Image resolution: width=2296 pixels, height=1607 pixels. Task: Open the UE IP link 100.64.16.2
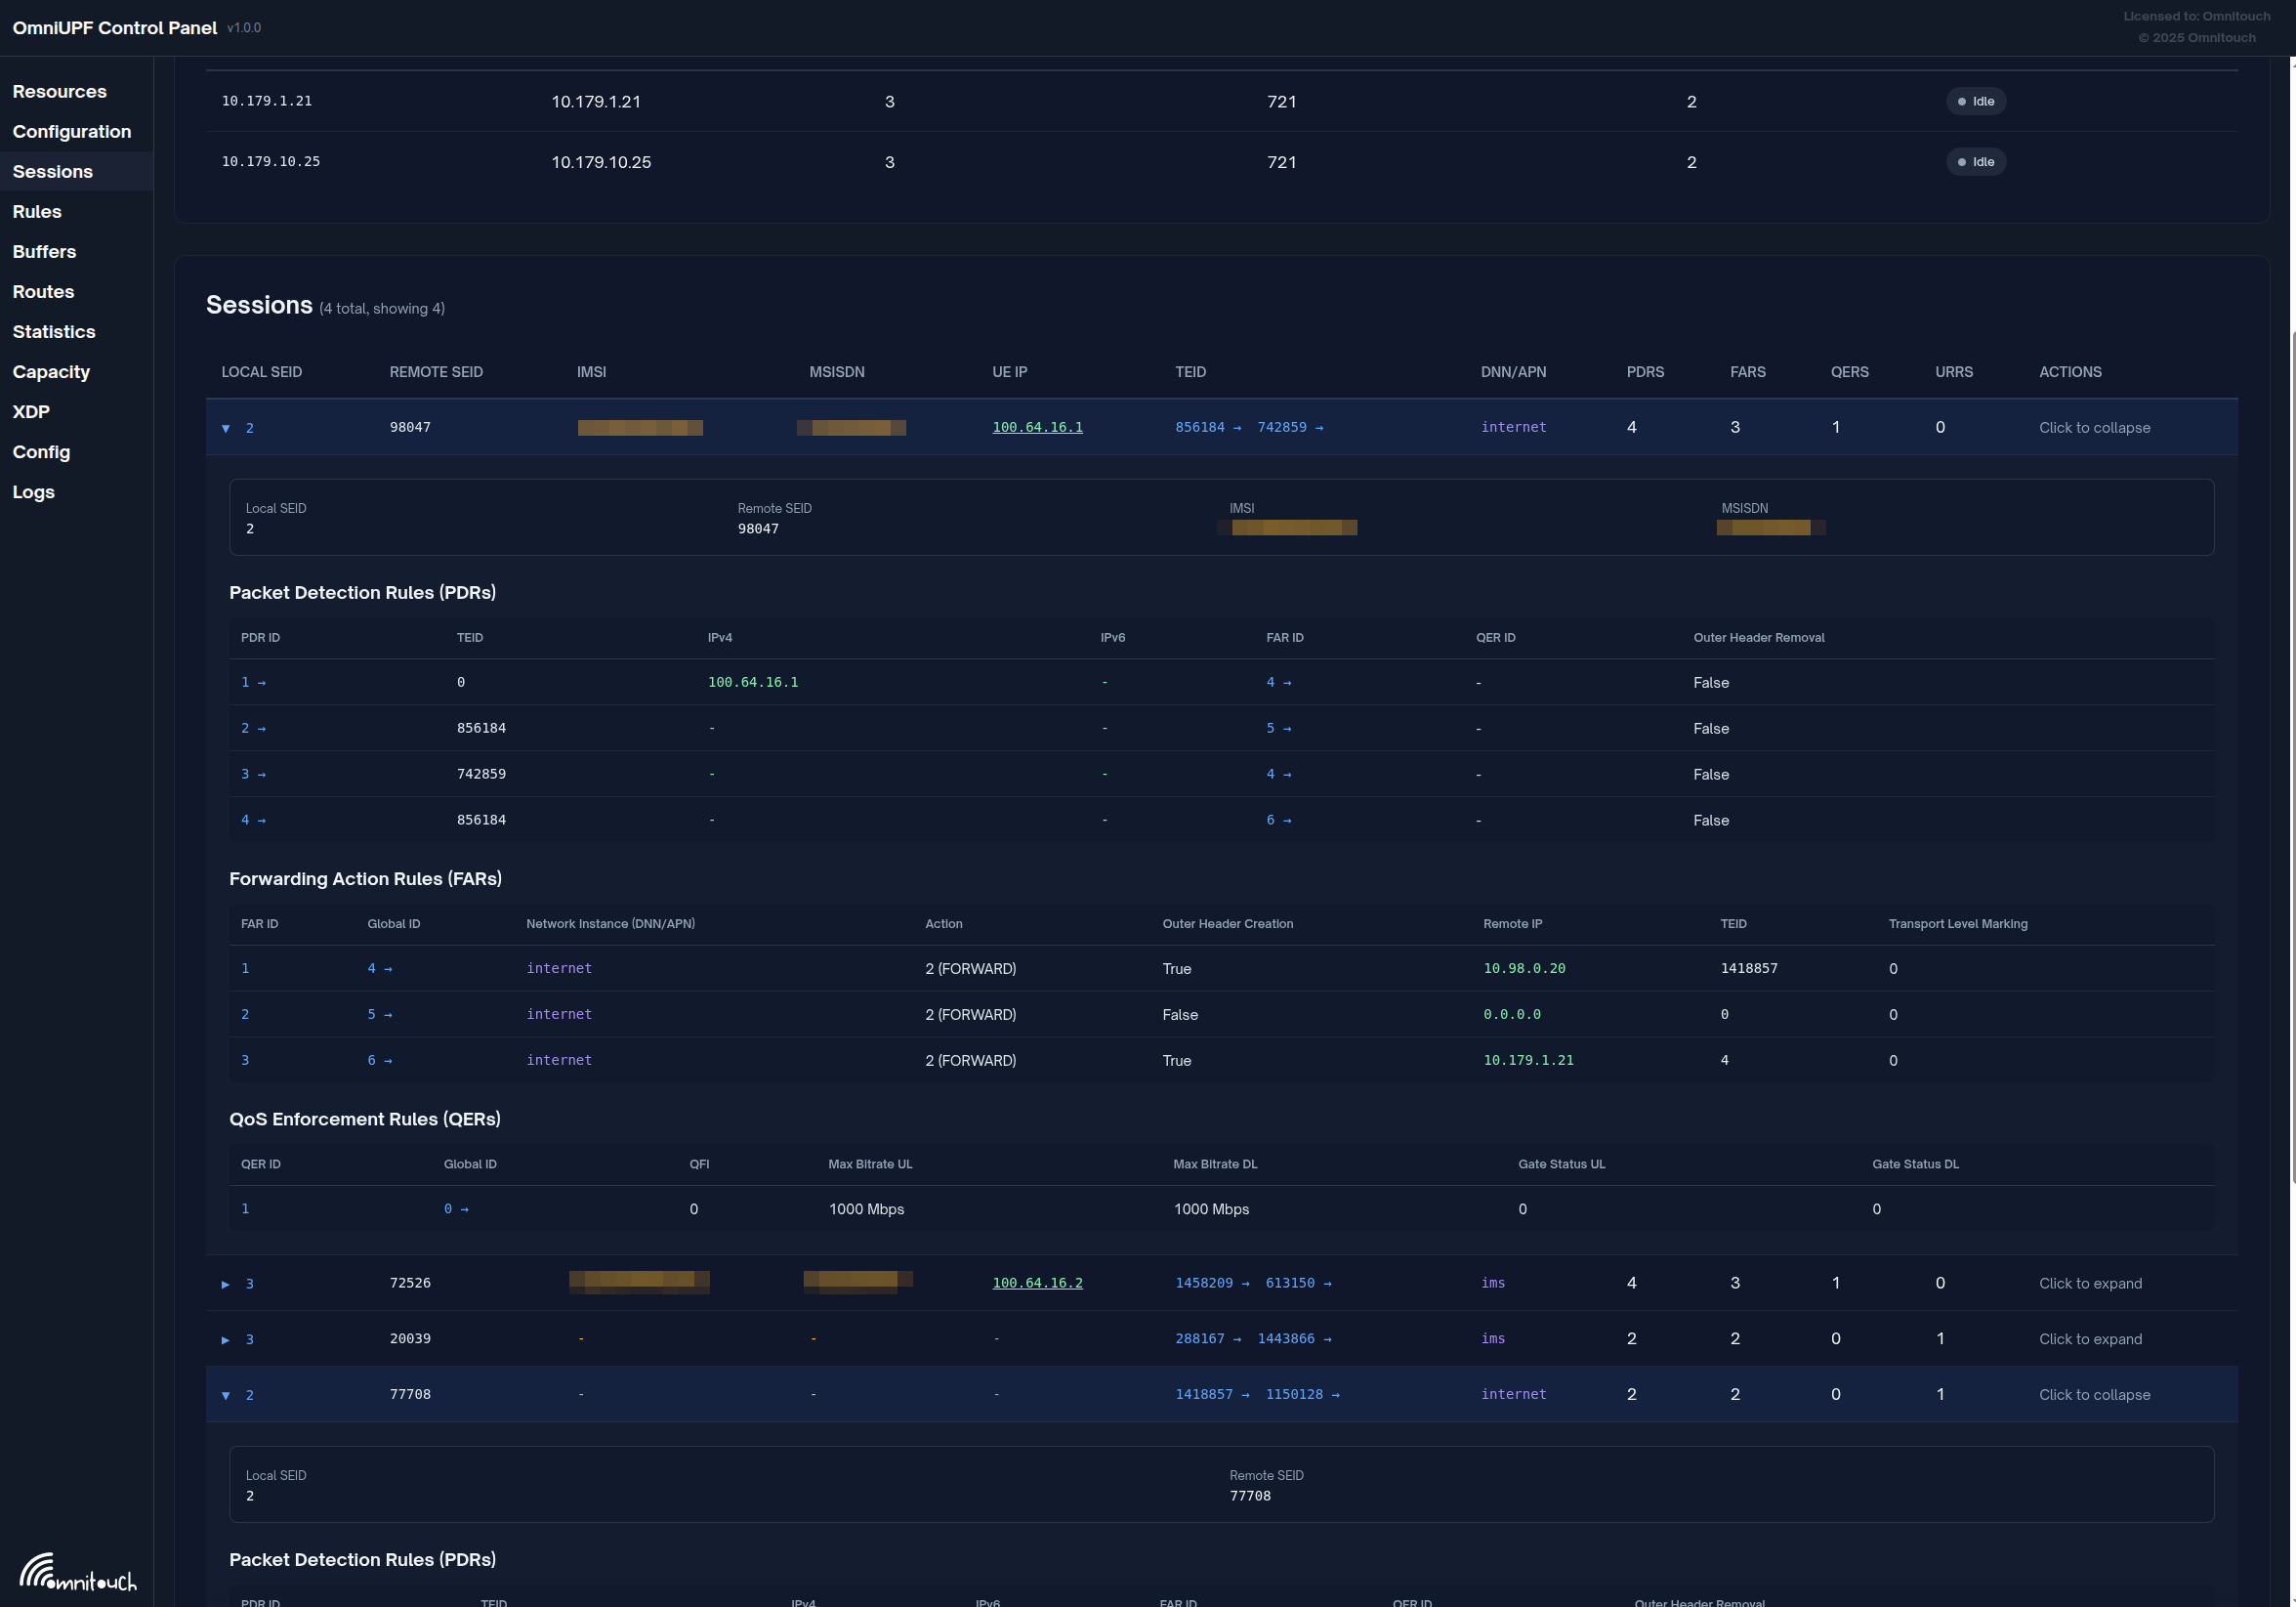click(1037, 1283)
